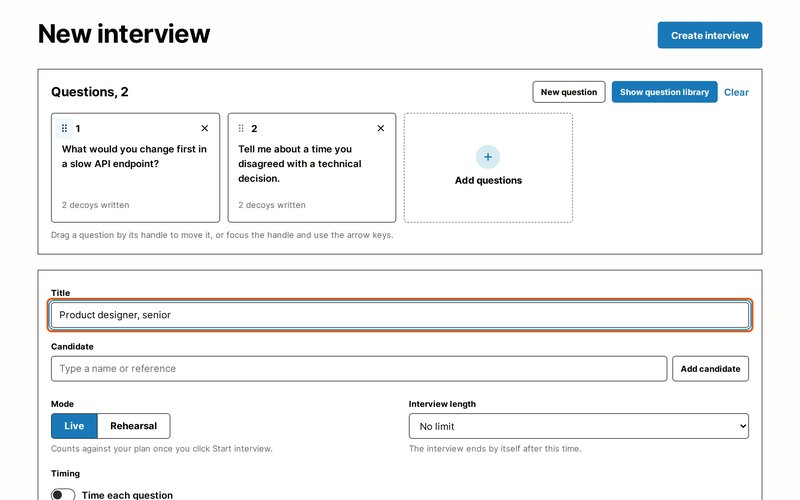This screenshot has height=500, width=800.
Task: Click the Title input field
Action: click(x=400, y=315)
